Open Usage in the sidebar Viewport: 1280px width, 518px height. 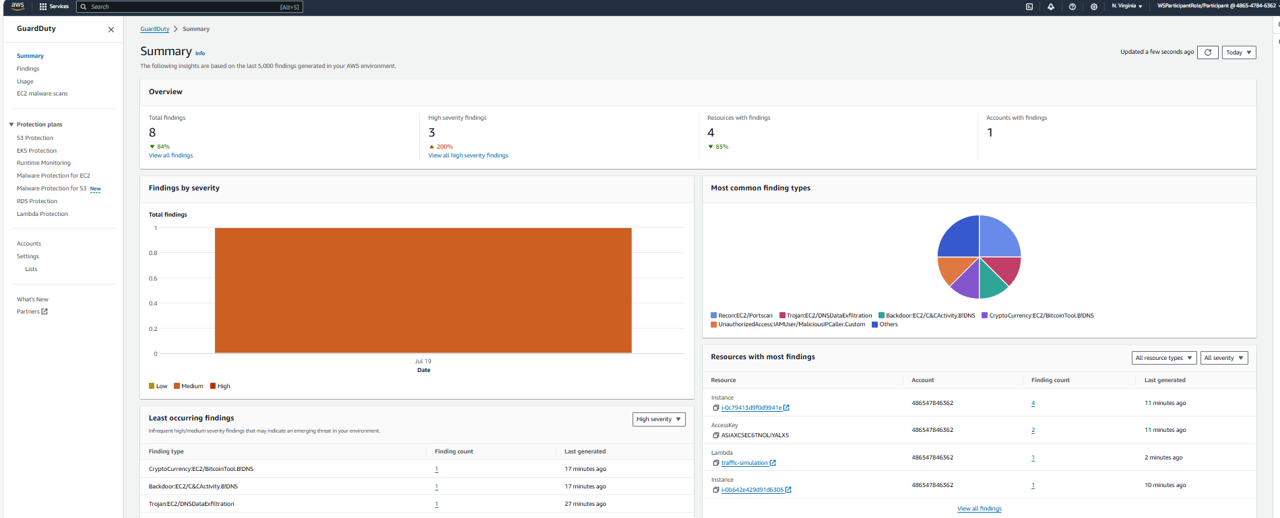[25, 81]
